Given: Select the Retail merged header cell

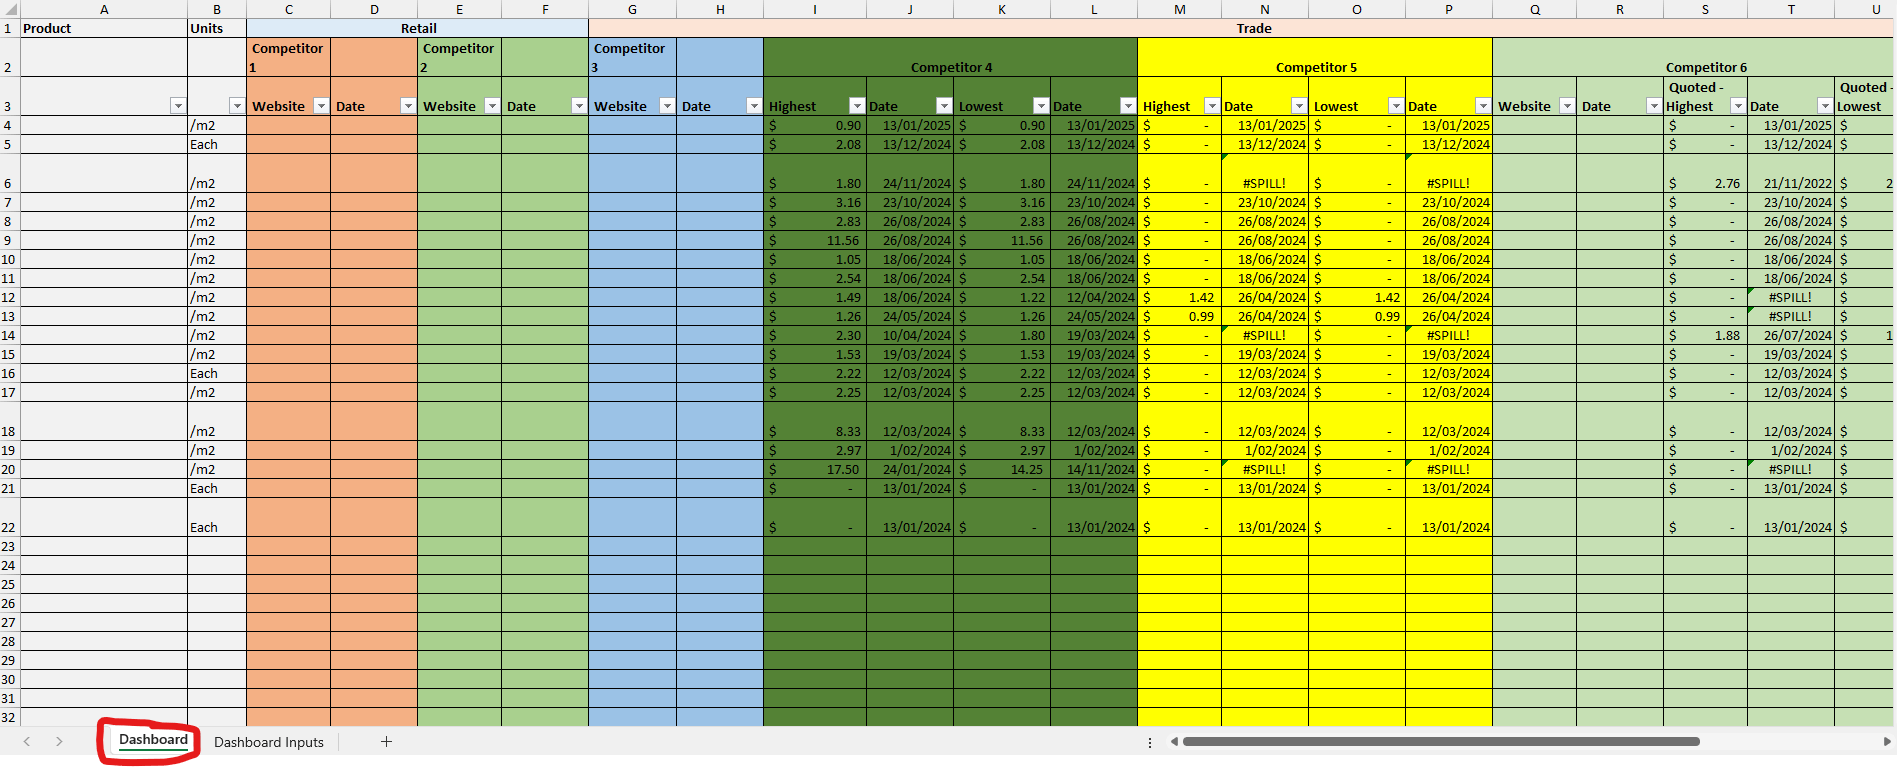Looking at the screenshot, I should pyautogui.click(x=418, y=28).
